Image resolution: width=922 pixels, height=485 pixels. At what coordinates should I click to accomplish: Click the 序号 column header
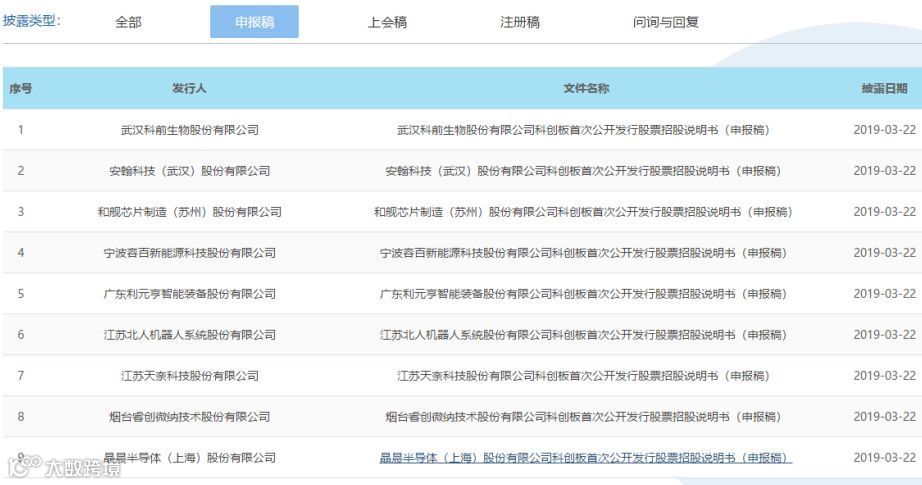coord(21,89)
